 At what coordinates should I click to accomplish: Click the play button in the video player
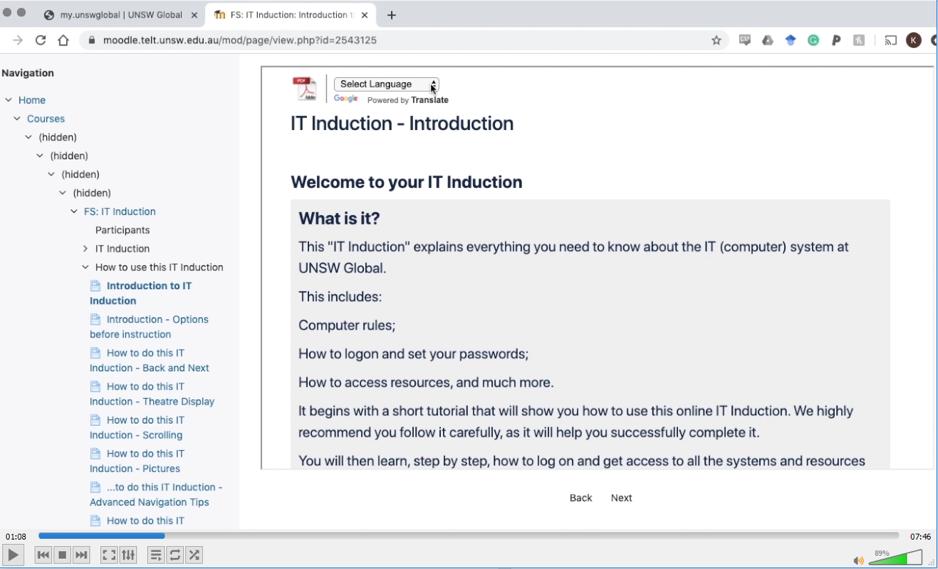pos(13,555)
